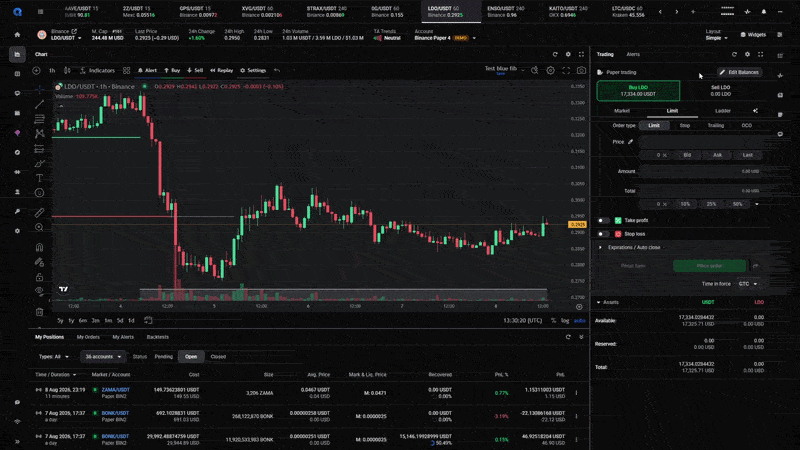Open Chart widget gear settings
This screenshot has width=800, height=450.
[568, 54]
